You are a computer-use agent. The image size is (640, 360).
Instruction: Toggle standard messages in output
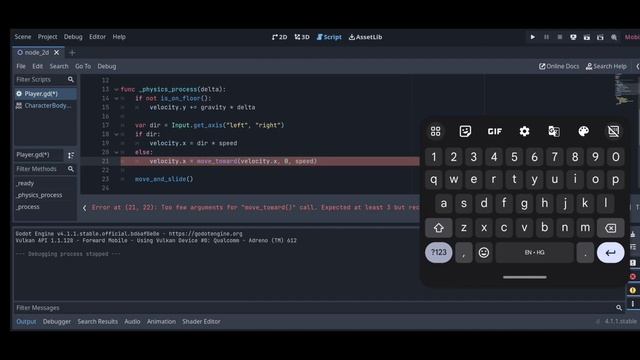click(x=633, y=263)
